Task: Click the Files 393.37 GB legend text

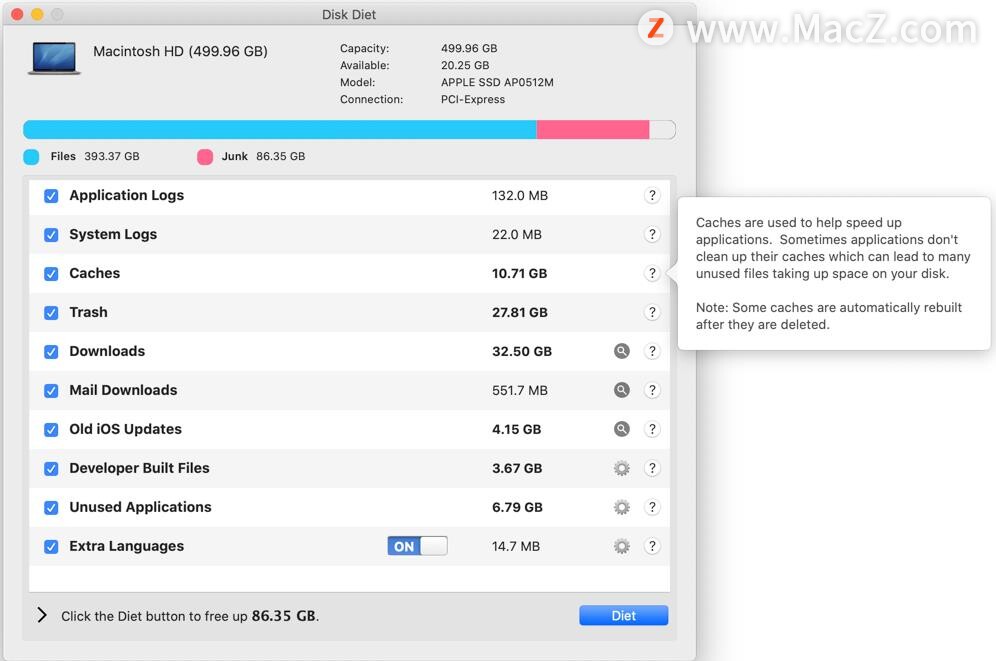Action: (95, 156)
